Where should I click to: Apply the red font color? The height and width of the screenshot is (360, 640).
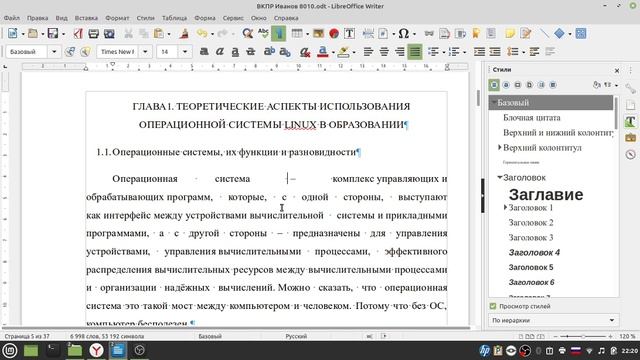(322, 52)
